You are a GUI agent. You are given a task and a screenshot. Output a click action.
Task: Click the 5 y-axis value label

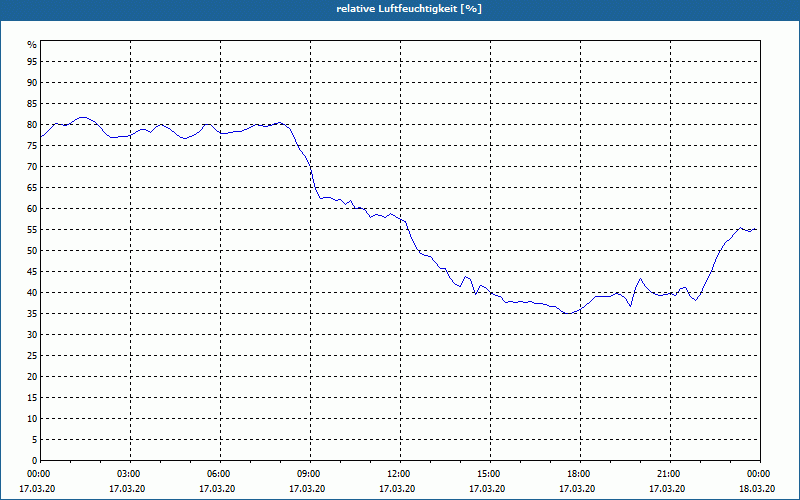(35, 439)
